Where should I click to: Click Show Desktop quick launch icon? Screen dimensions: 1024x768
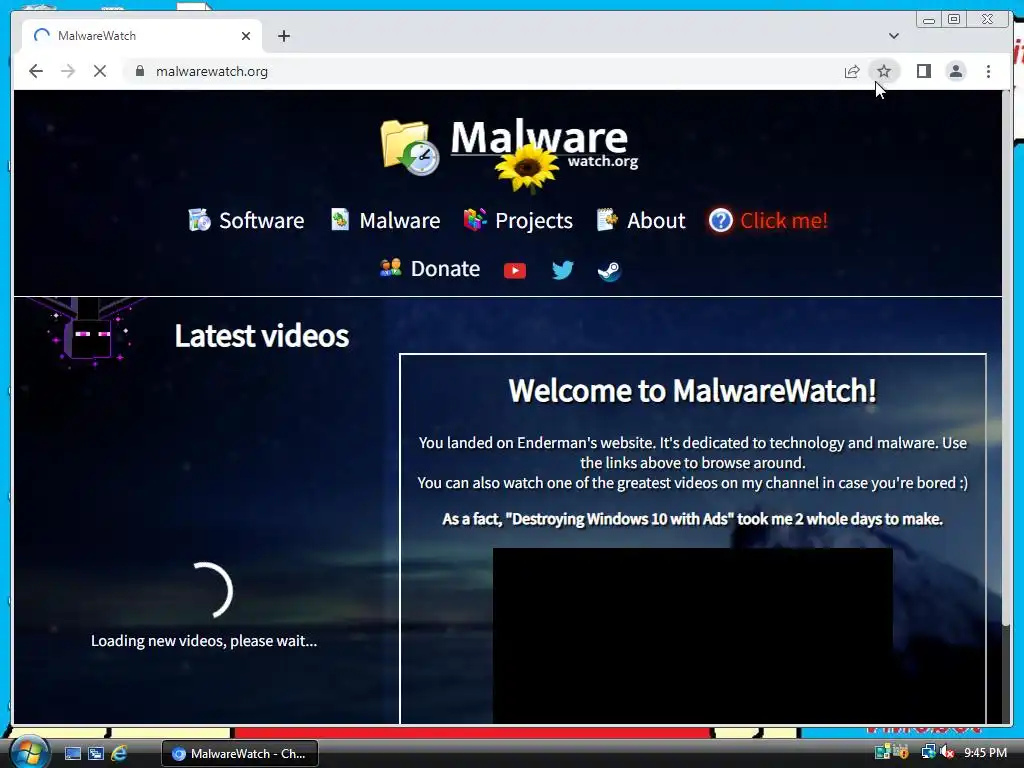pos(72,754)
